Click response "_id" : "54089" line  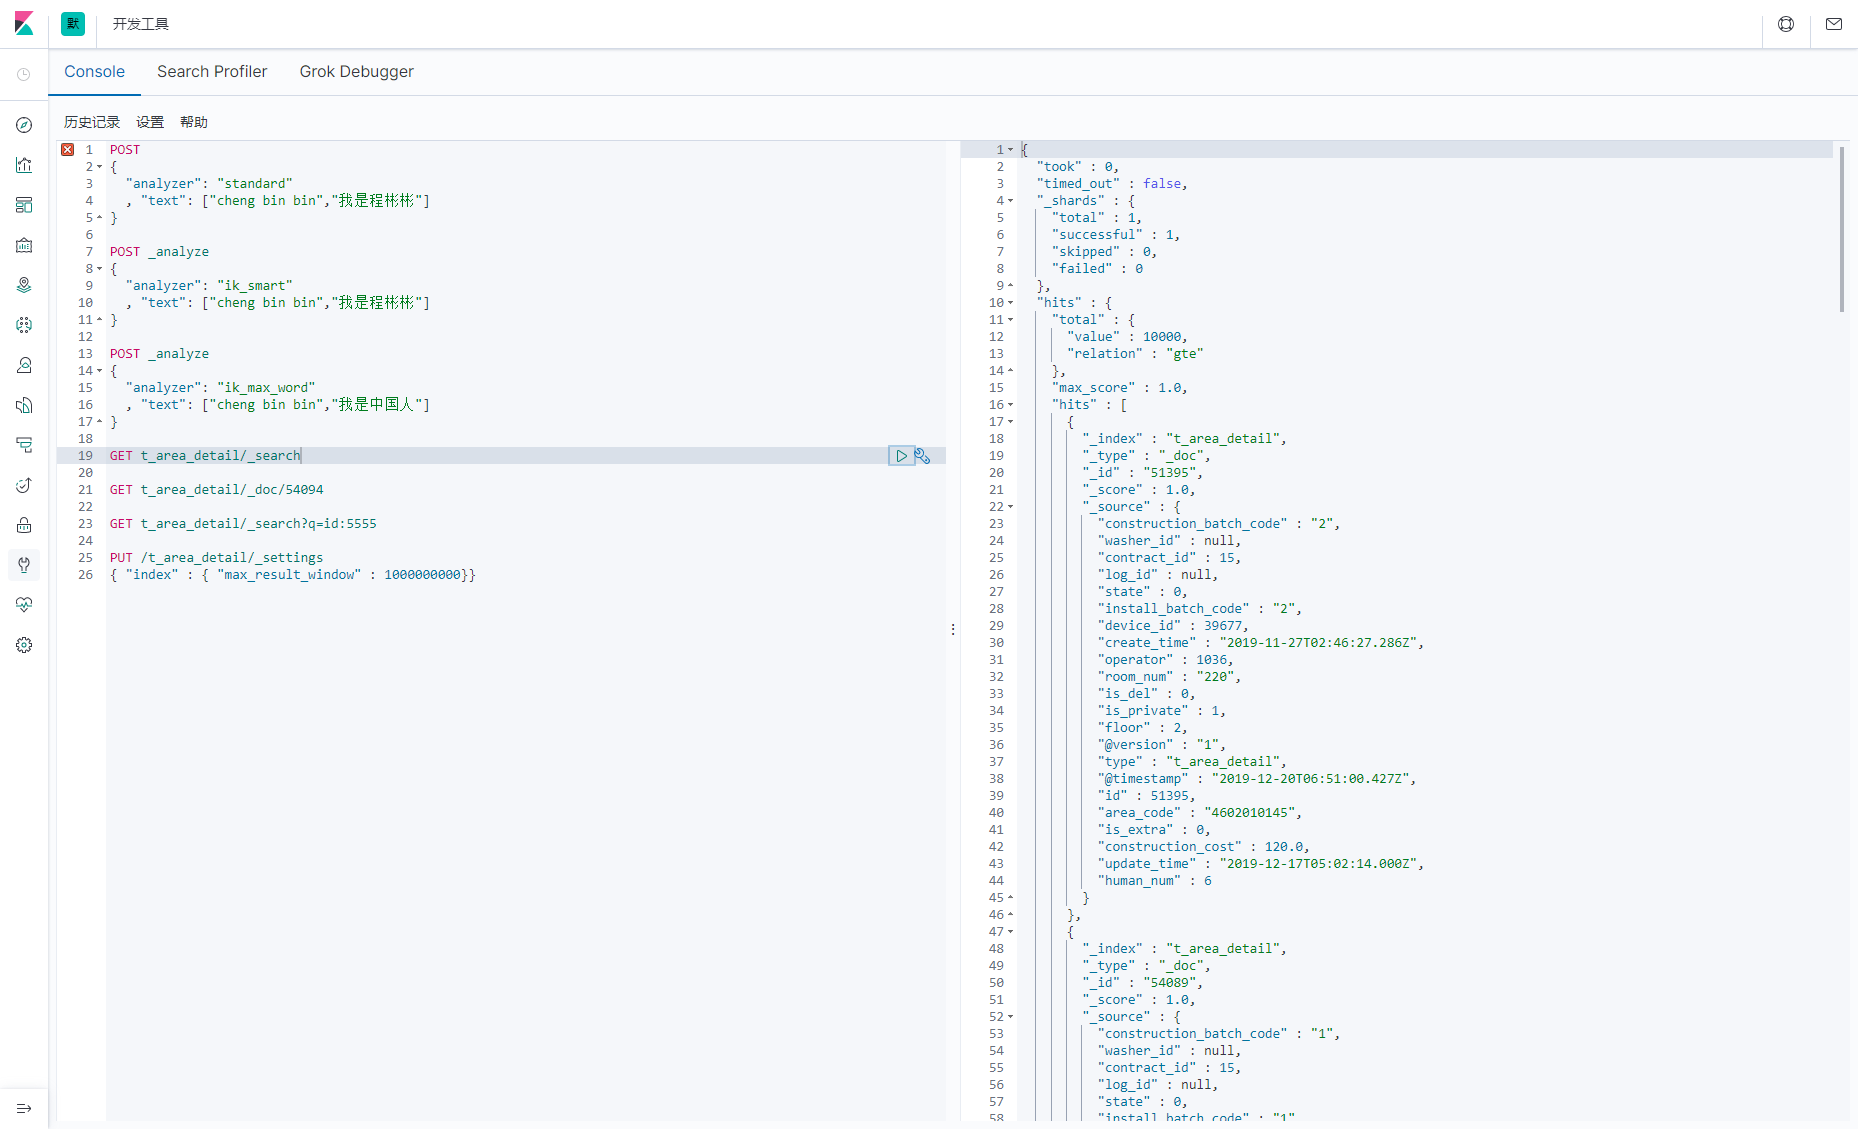click(1143, 983)
